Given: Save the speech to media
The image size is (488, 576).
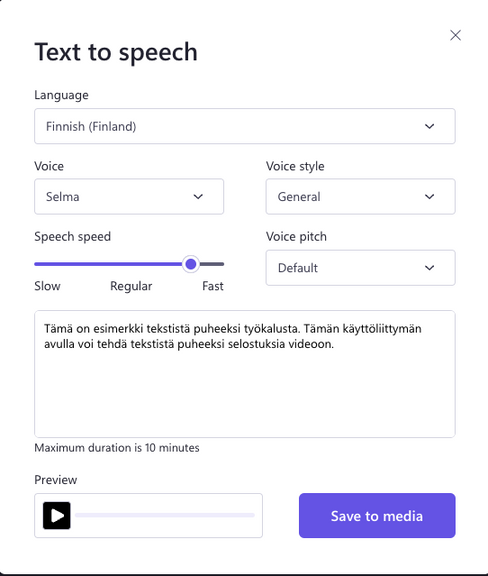Looking at the screenshot, I should pos(377,515).
